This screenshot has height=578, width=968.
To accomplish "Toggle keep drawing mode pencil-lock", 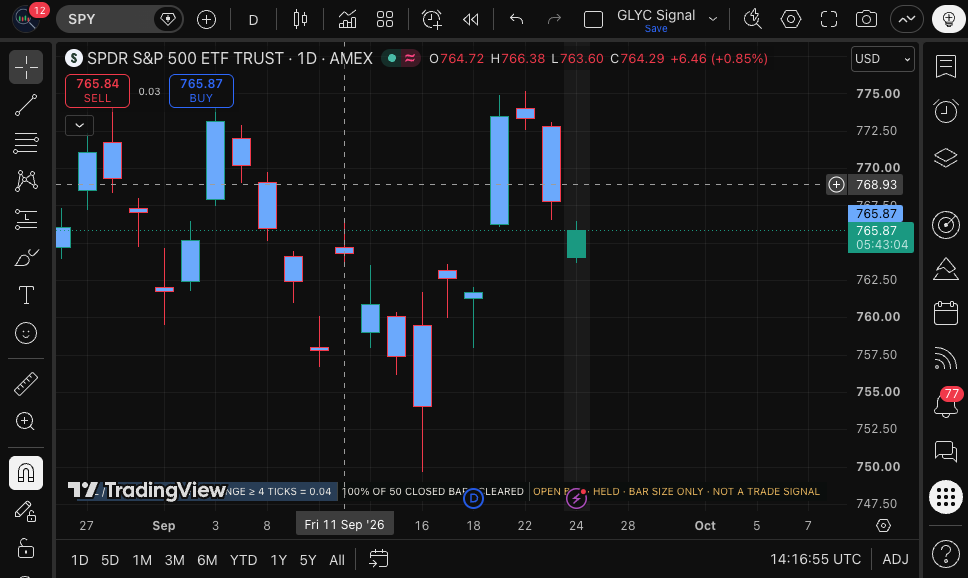I will pos(26,511).
